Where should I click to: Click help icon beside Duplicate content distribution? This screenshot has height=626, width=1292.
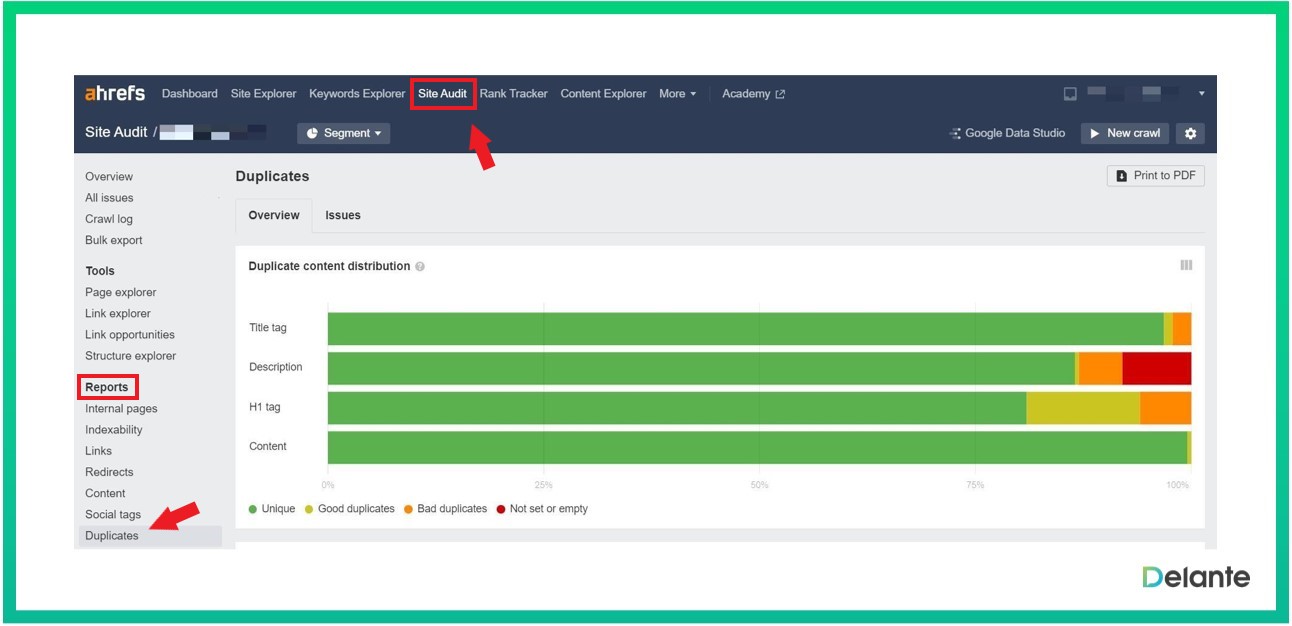click(420, 267)
